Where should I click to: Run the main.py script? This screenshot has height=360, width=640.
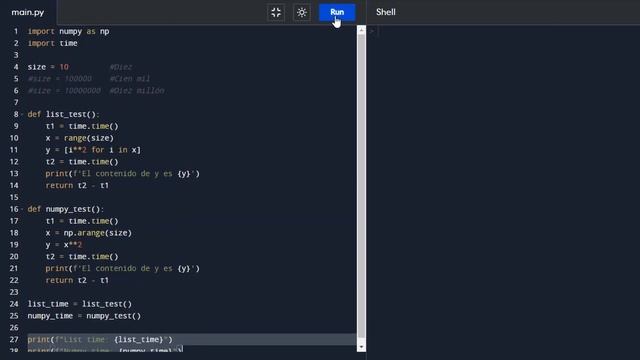(337, 12)
